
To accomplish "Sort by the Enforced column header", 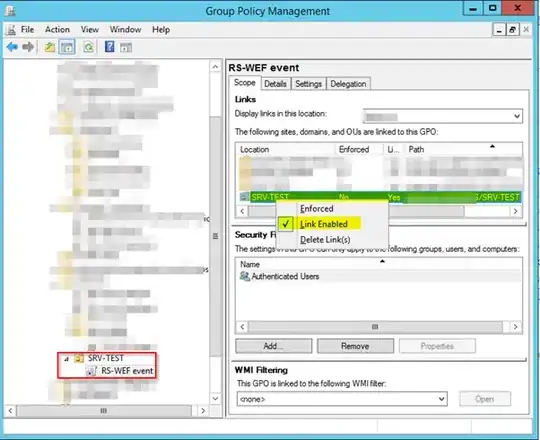I will pos(359,149).
